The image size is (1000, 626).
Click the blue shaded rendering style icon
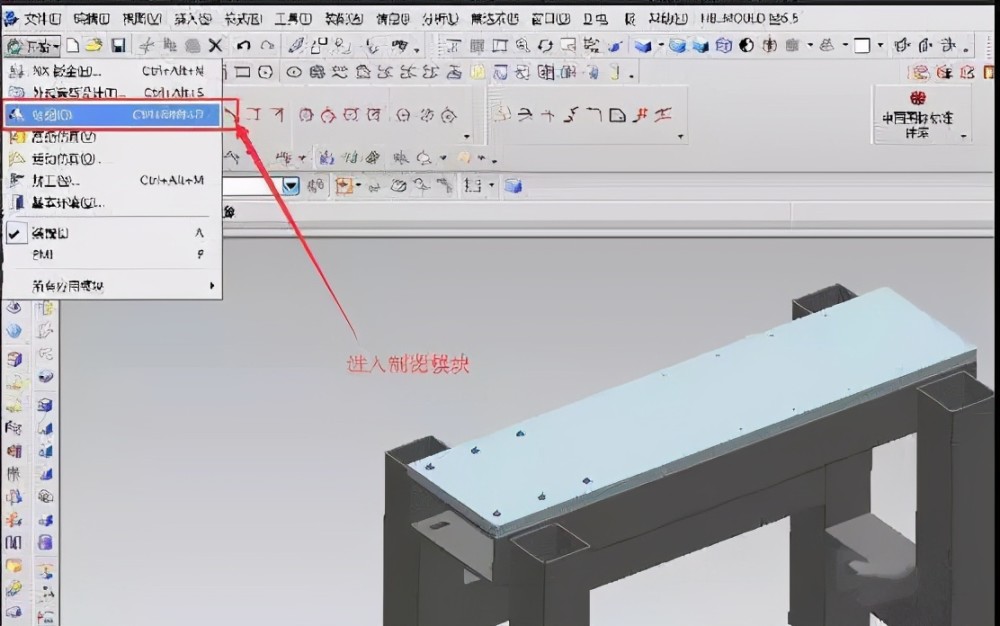tap(642, 45)
